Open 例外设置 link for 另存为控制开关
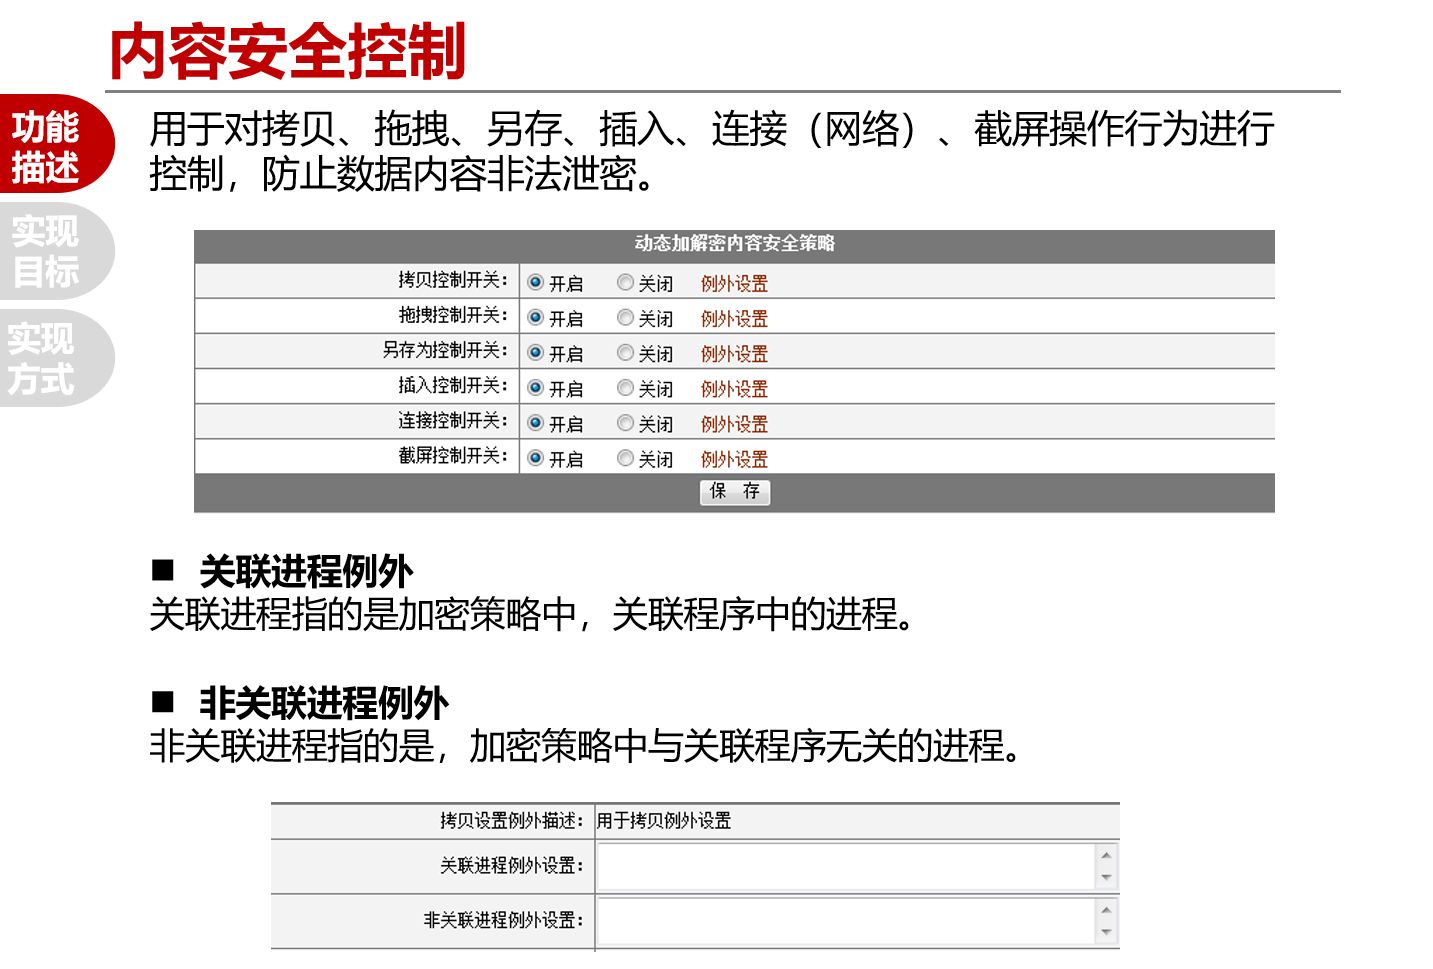Viewport: 1433px width, 969px height. click(x=734, y=354)
